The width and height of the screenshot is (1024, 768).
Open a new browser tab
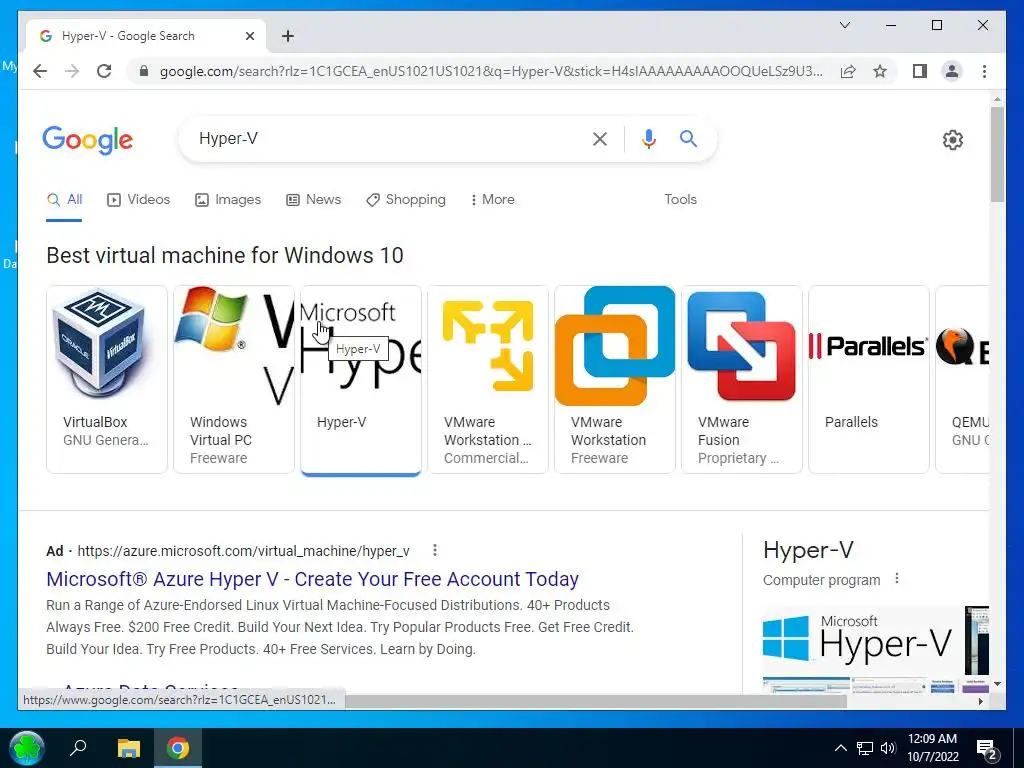coord(288,36)
